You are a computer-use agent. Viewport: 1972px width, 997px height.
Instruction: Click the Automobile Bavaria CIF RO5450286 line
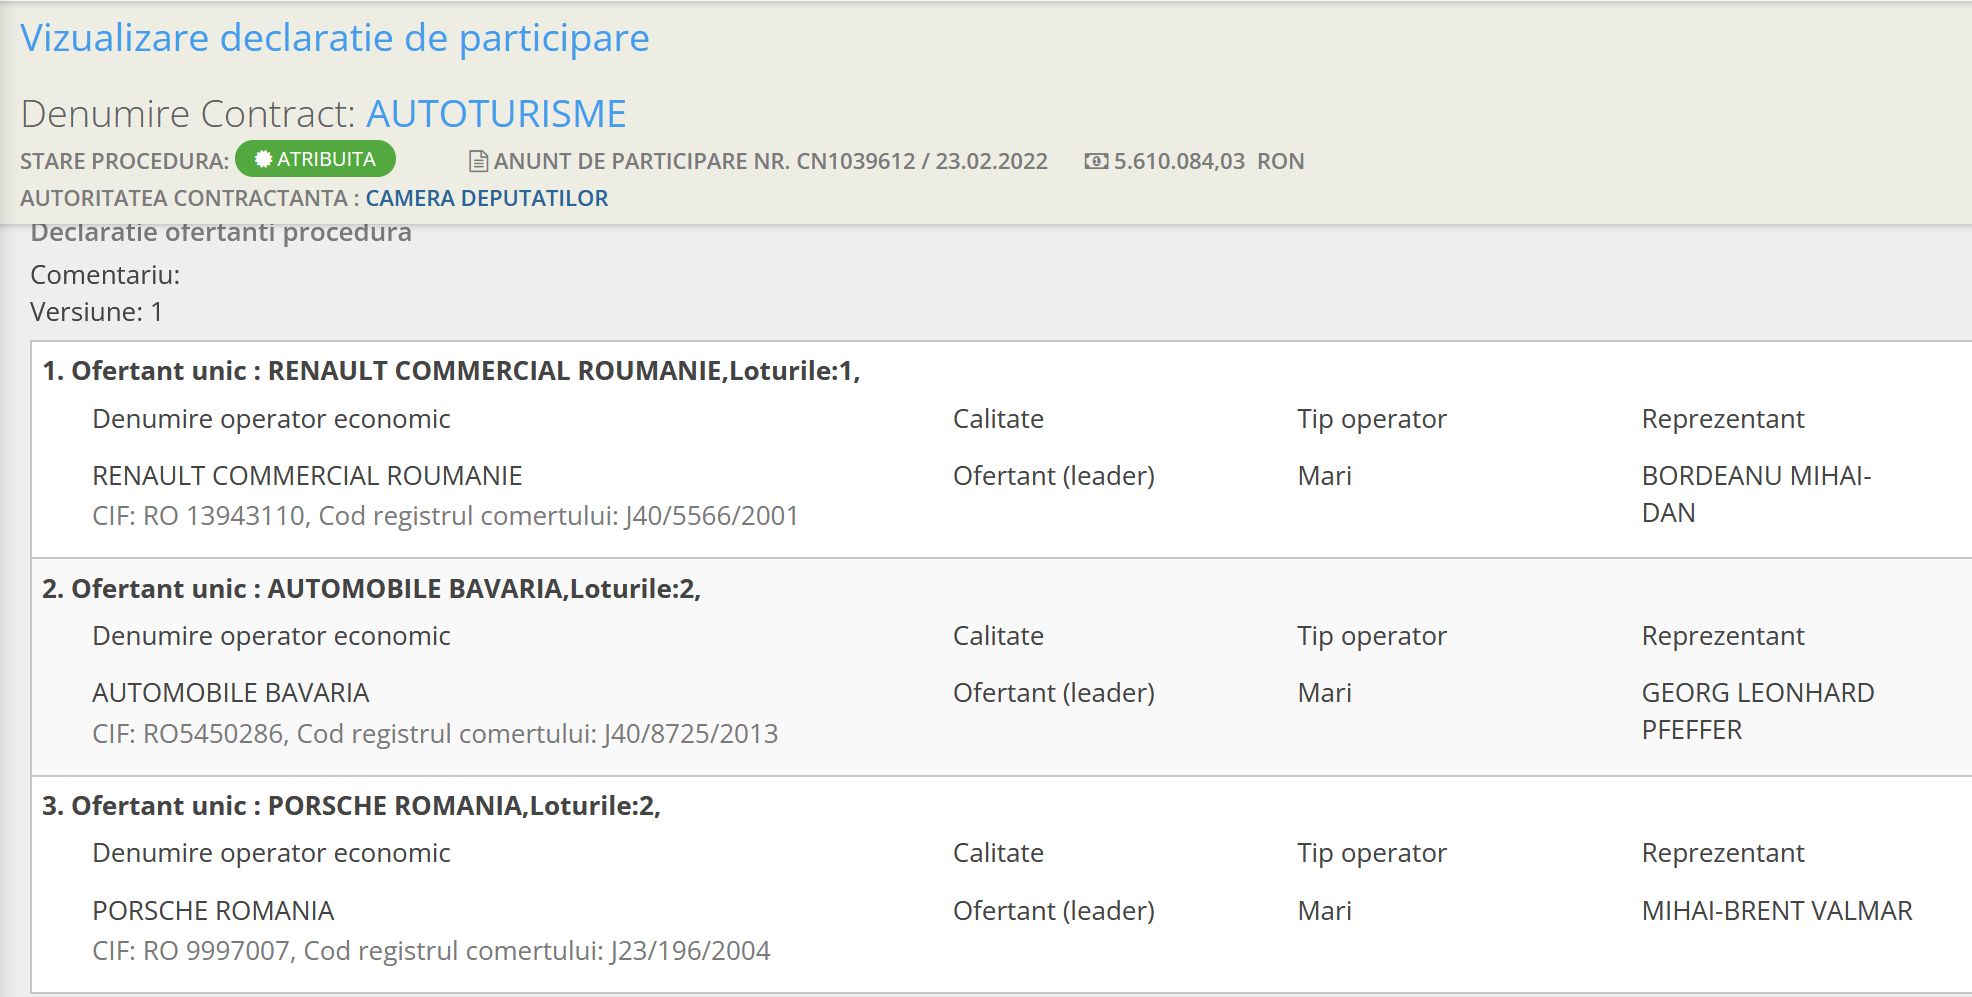[435, 734]
